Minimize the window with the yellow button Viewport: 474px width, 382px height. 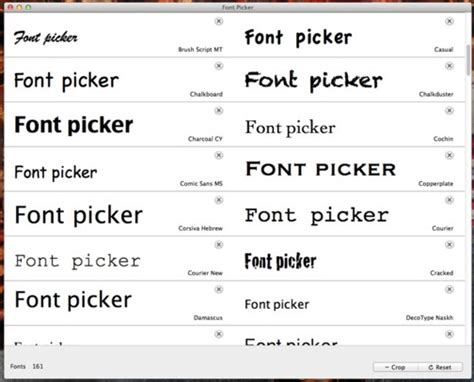point(20,7)
